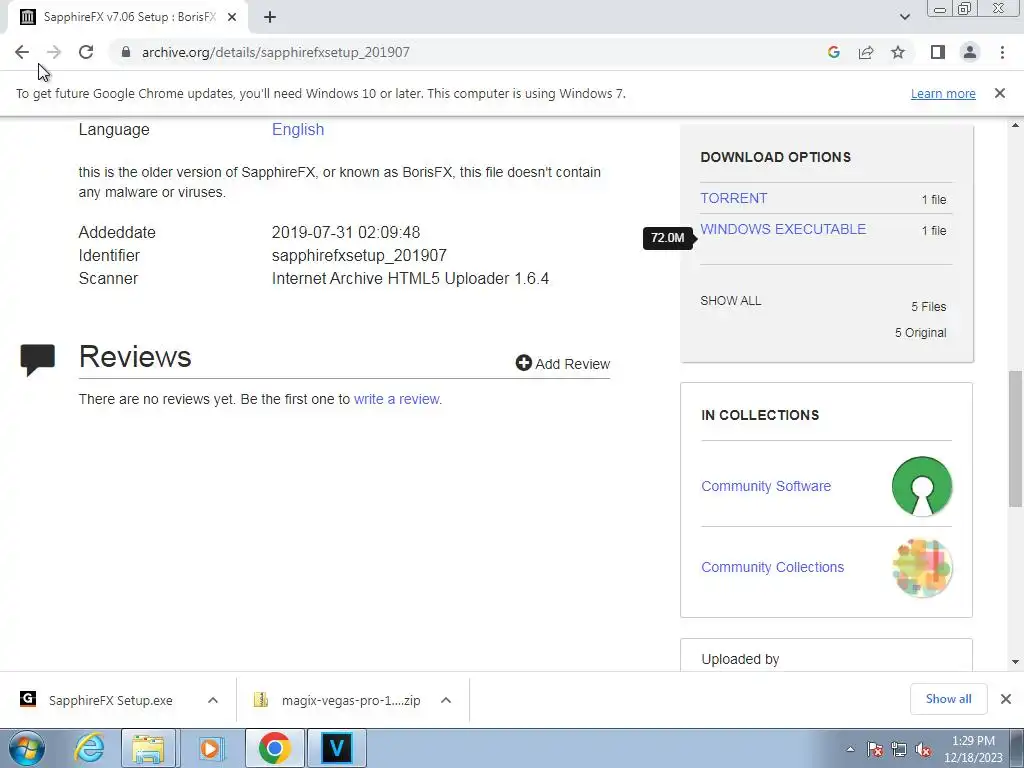Open Vegas Pro from the taskbar
This screenshot has height=768, width=1024.
pos(337,748)
